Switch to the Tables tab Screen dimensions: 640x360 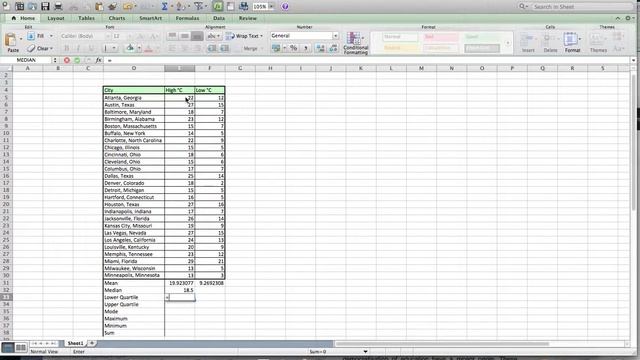click(87, 18)
